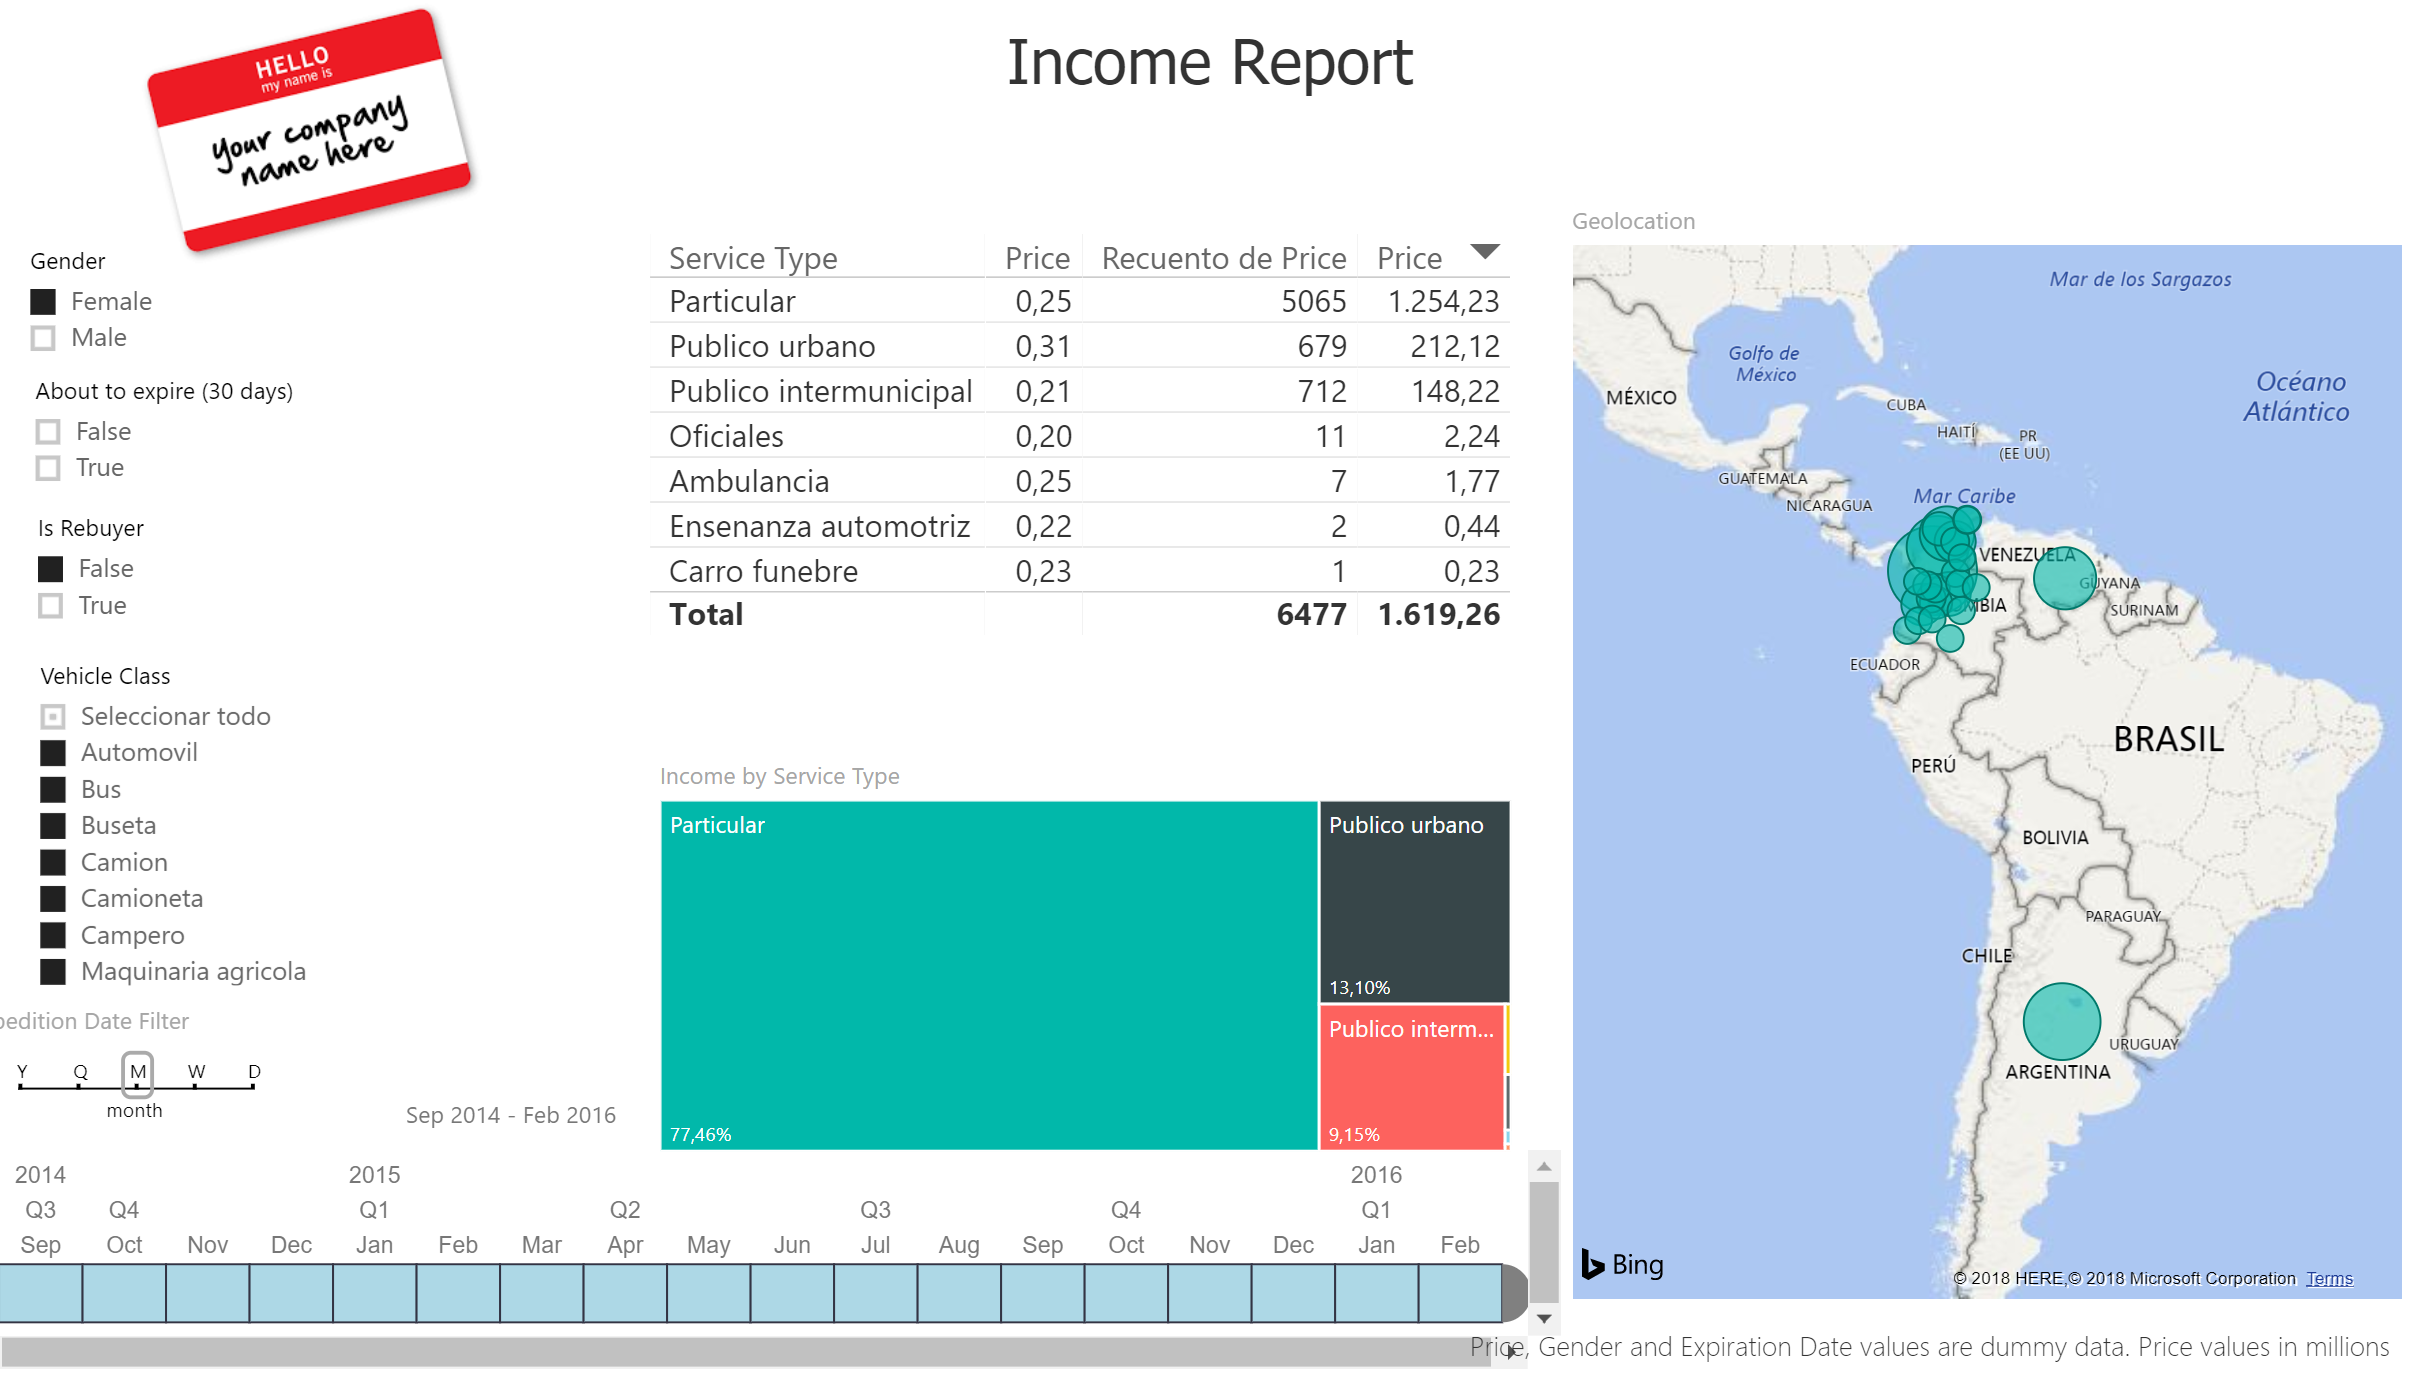Toggle "Seleccionar todo" in Vehicle Class slicer

click(x=53, y=716)
